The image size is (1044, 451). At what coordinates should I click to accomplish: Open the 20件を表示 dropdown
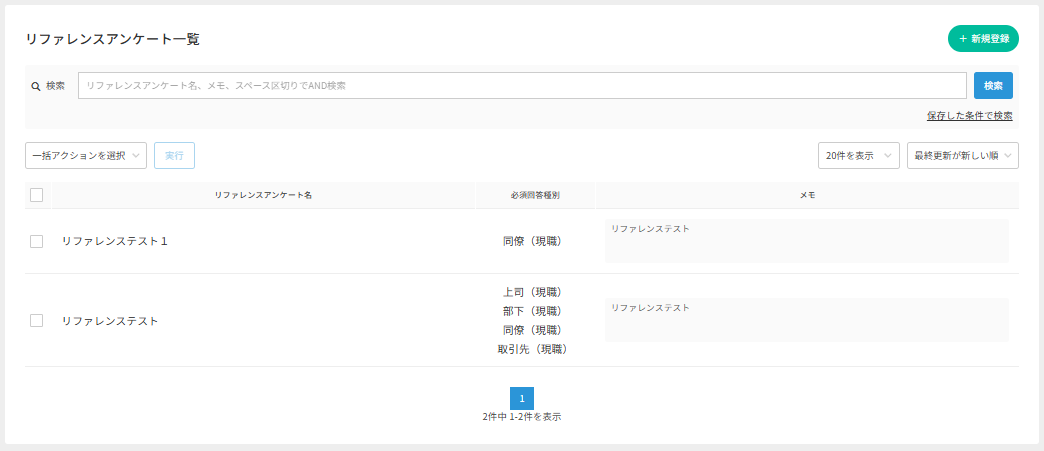858,156
